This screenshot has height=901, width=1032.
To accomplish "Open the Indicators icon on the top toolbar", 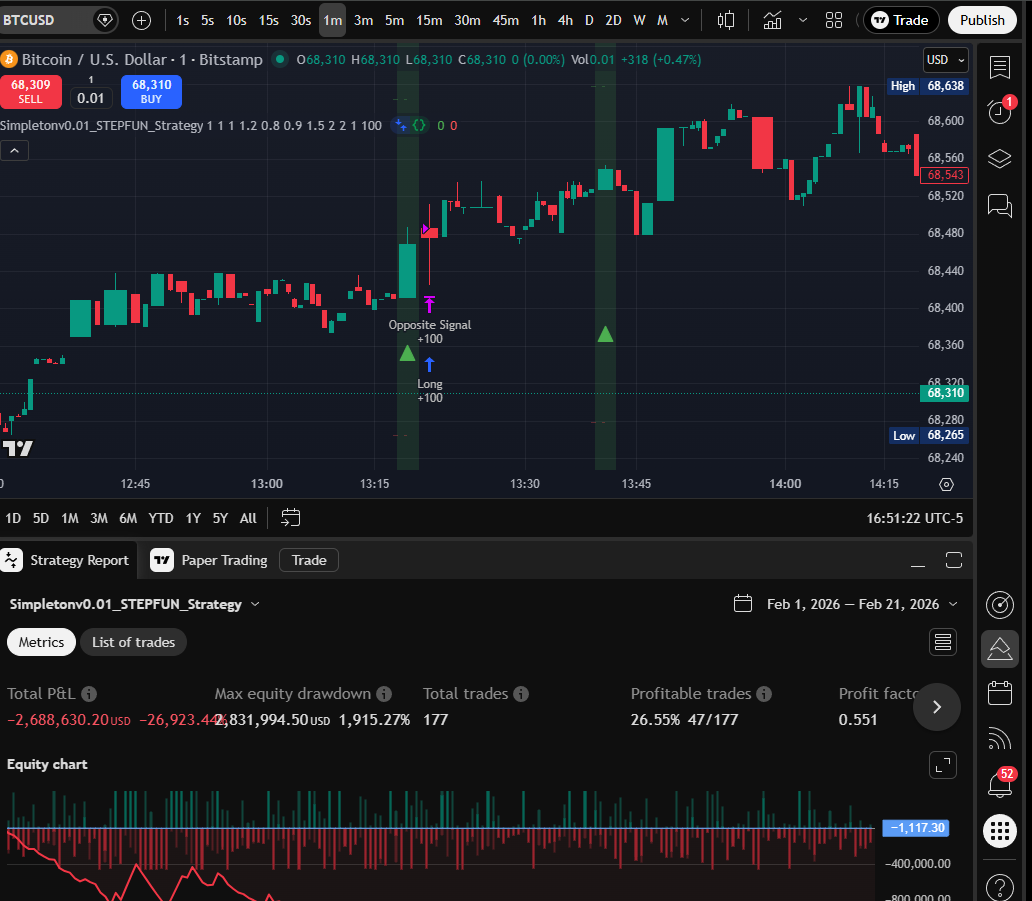I will [773, 20].
